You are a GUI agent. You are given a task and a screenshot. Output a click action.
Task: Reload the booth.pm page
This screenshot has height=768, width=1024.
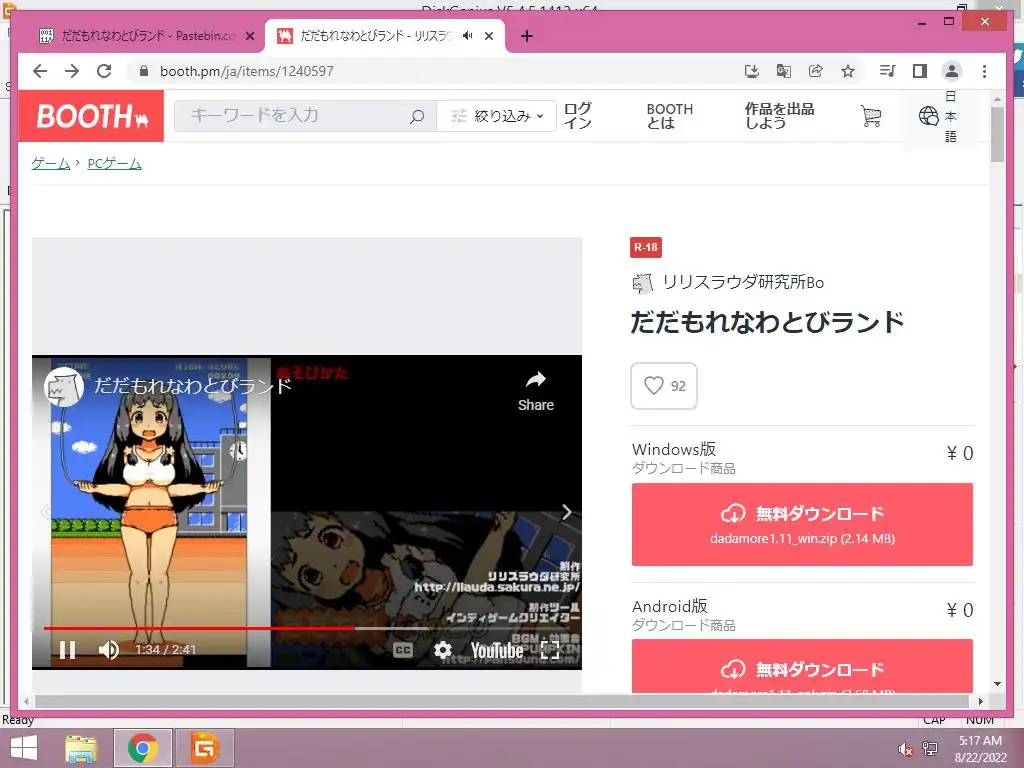coord(104,71)
